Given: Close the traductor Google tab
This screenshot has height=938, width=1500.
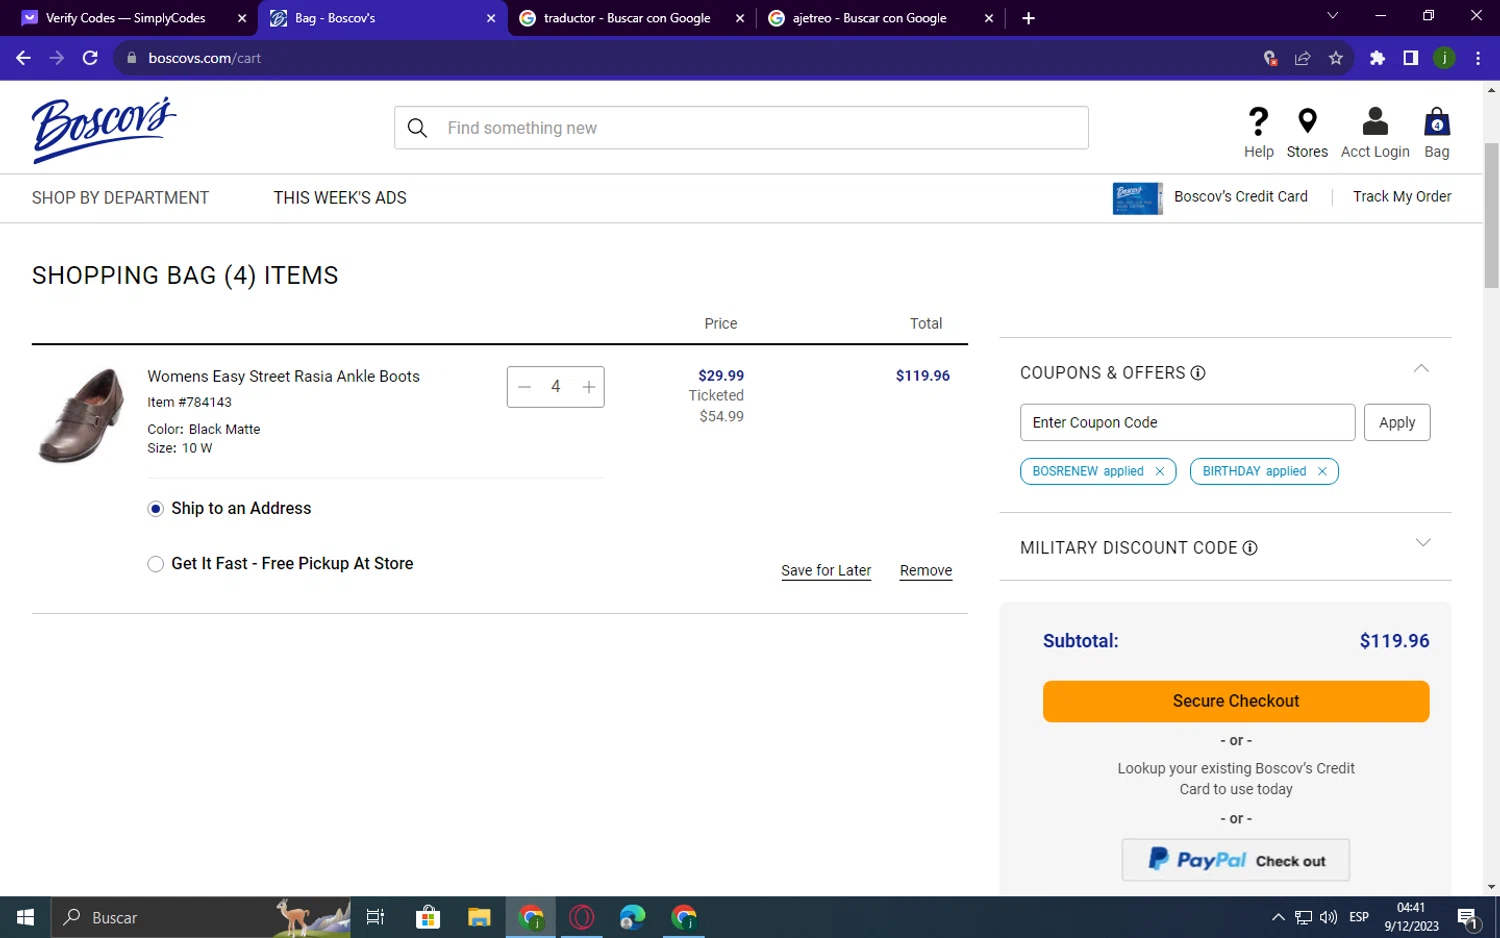Looking at the screenshot, I should (x=740, y=18).
